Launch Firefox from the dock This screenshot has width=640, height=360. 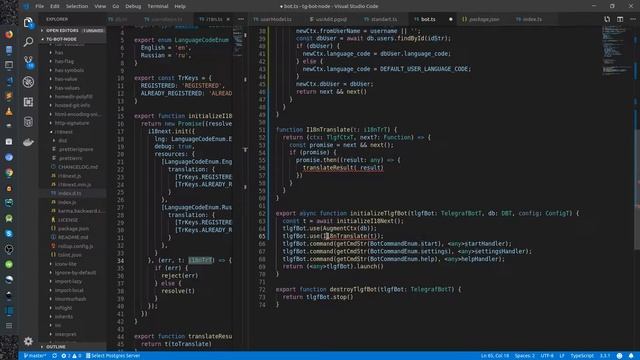pyautogui.click(x=9, y=34)
